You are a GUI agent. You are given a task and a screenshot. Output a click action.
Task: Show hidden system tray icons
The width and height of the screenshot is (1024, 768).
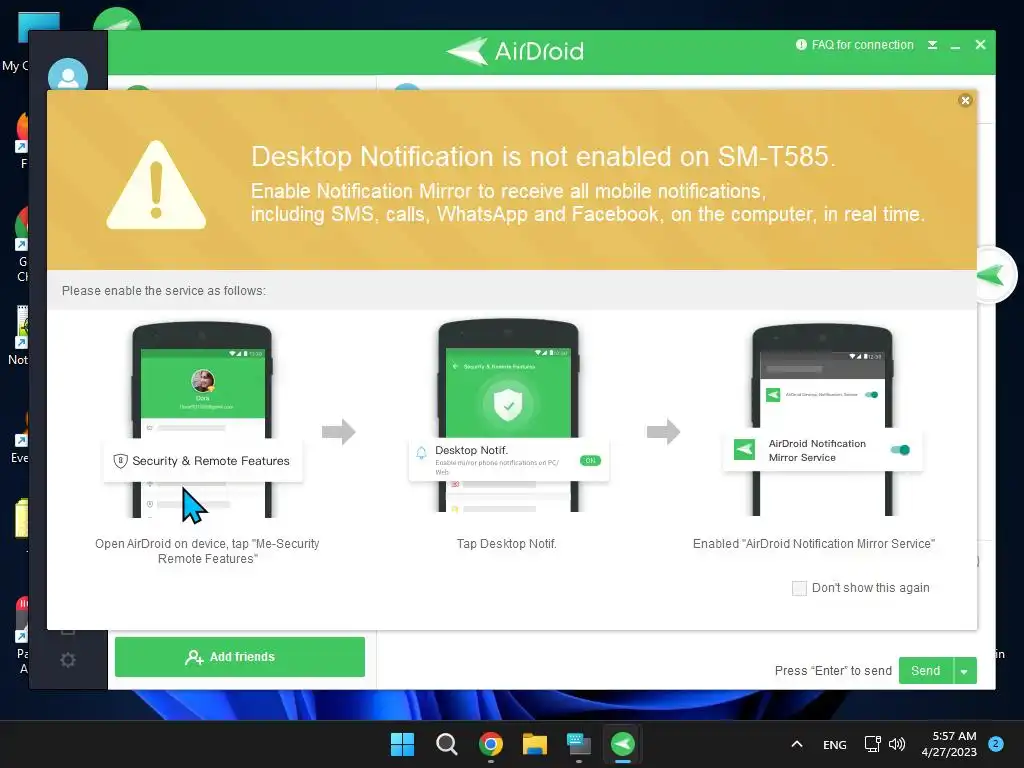pos(797,744)
